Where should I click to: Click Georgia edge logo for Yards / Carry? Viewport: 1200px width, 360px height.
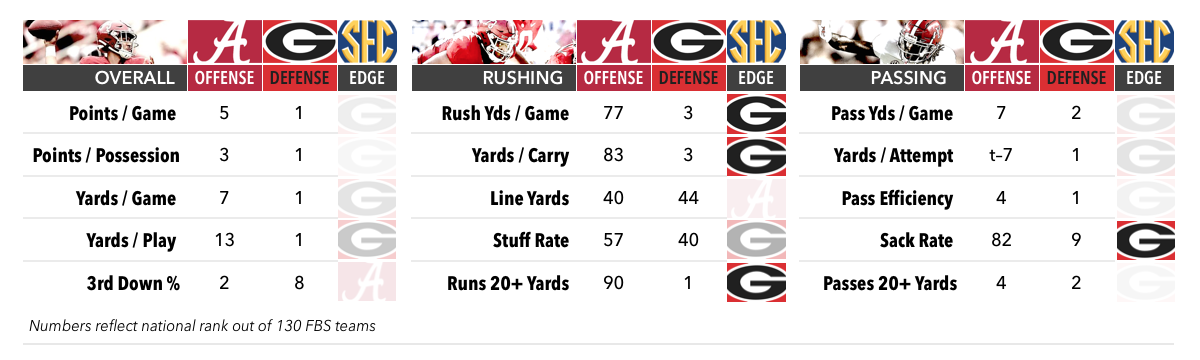click(756, 156)
